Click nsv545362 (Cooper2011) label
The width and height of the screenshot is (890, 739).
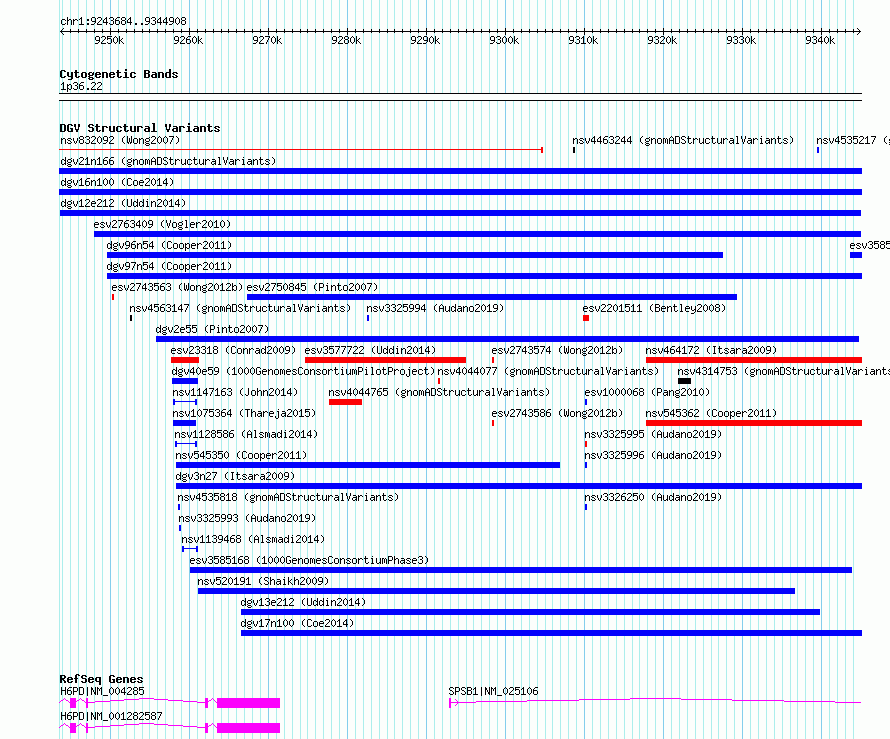click(x=711, y=413)
